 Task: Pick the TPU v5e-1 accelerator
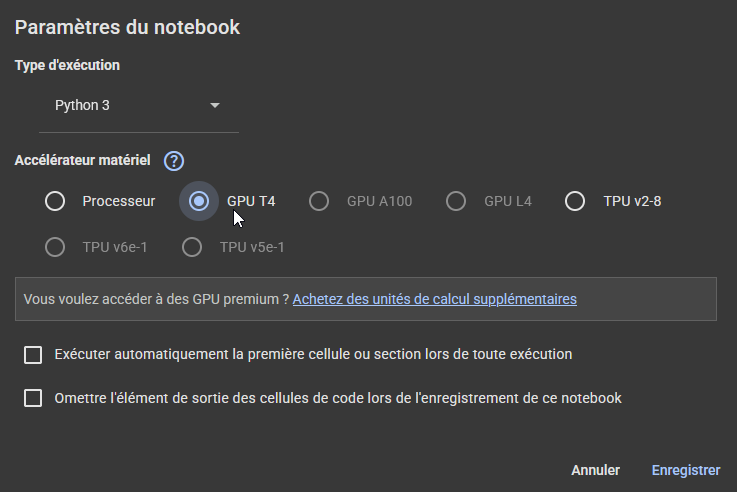[192, 247]
